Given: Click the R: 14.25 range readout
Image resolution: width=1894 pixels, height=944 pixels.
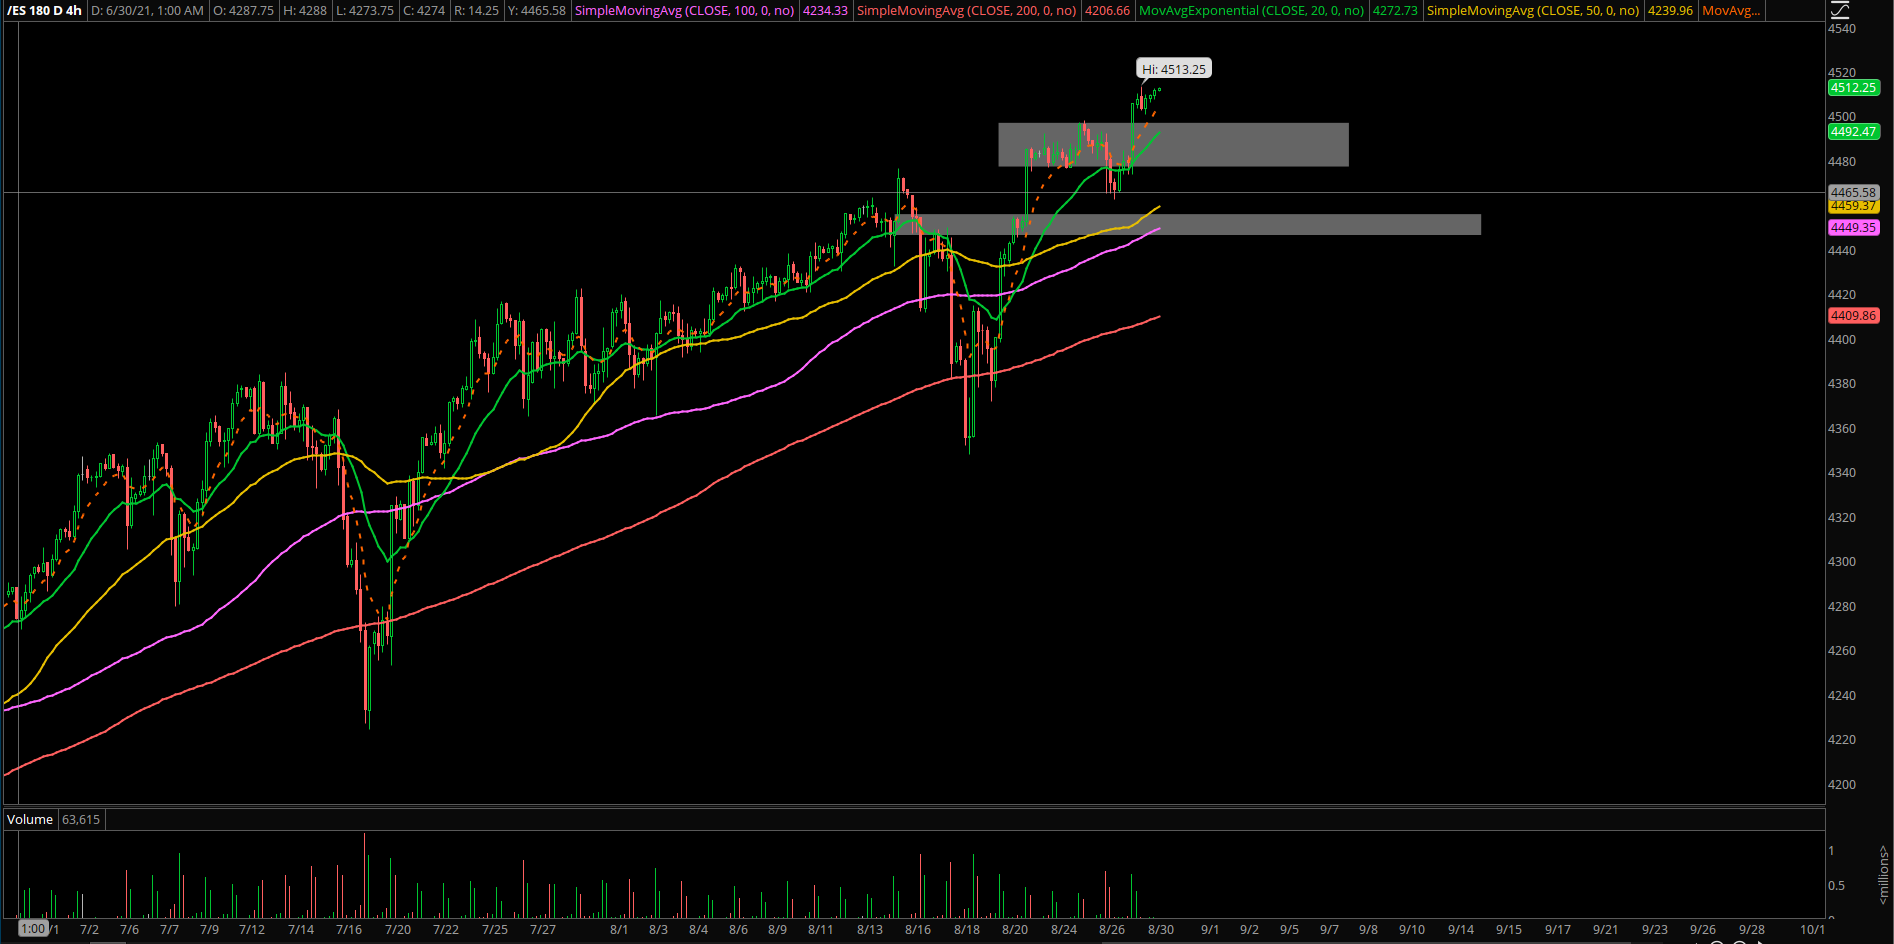Looking at the screenshot, I should tap(476, 10).
